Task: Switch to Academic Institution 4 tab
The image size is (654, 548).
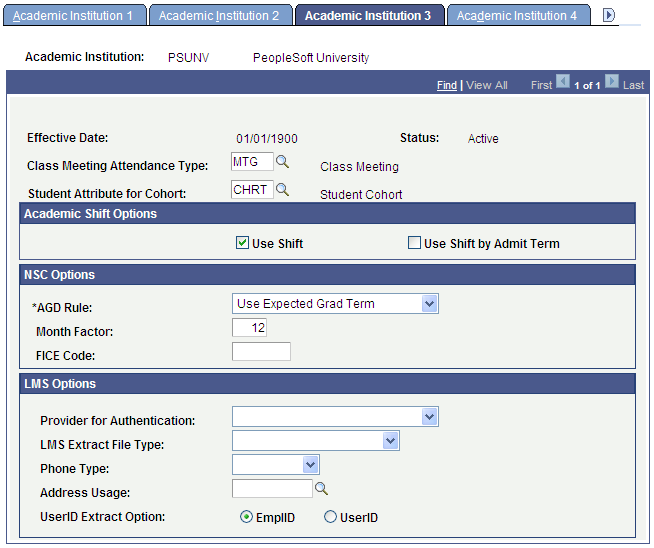Action: (x=518, y=15)
